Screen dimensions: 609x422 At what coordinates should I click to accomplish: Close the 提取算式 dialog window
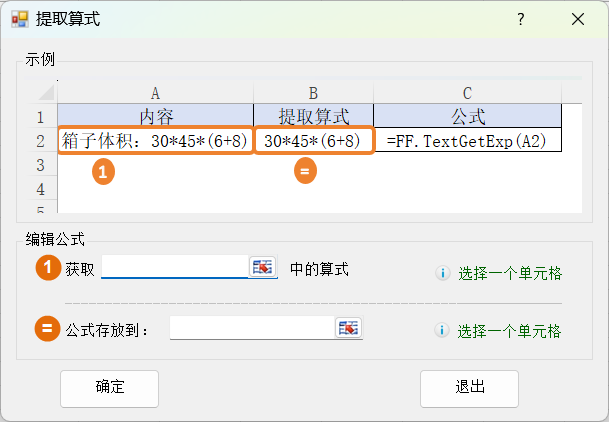click(578, 19)
